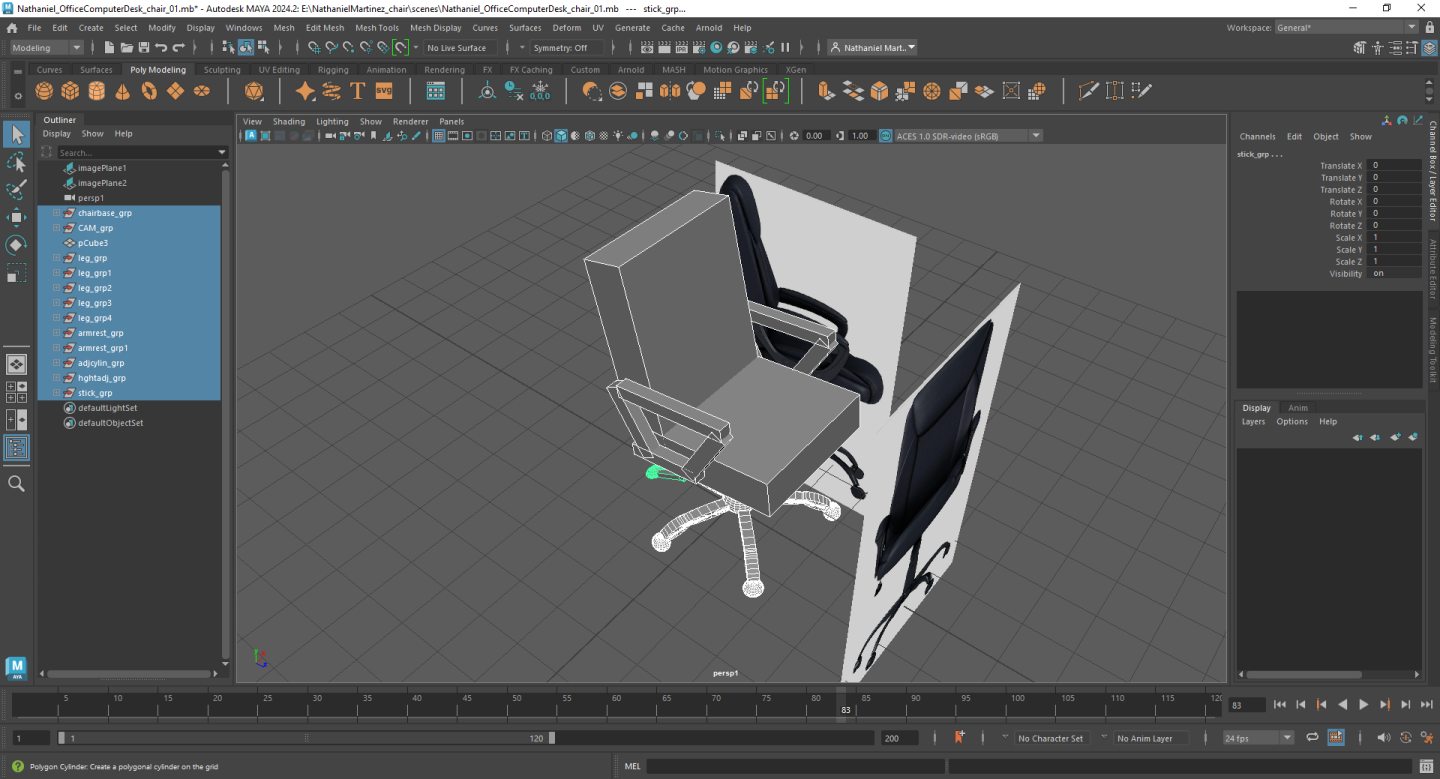
Task: Create a polygon torus from the shelf
Action: [149, 91]
